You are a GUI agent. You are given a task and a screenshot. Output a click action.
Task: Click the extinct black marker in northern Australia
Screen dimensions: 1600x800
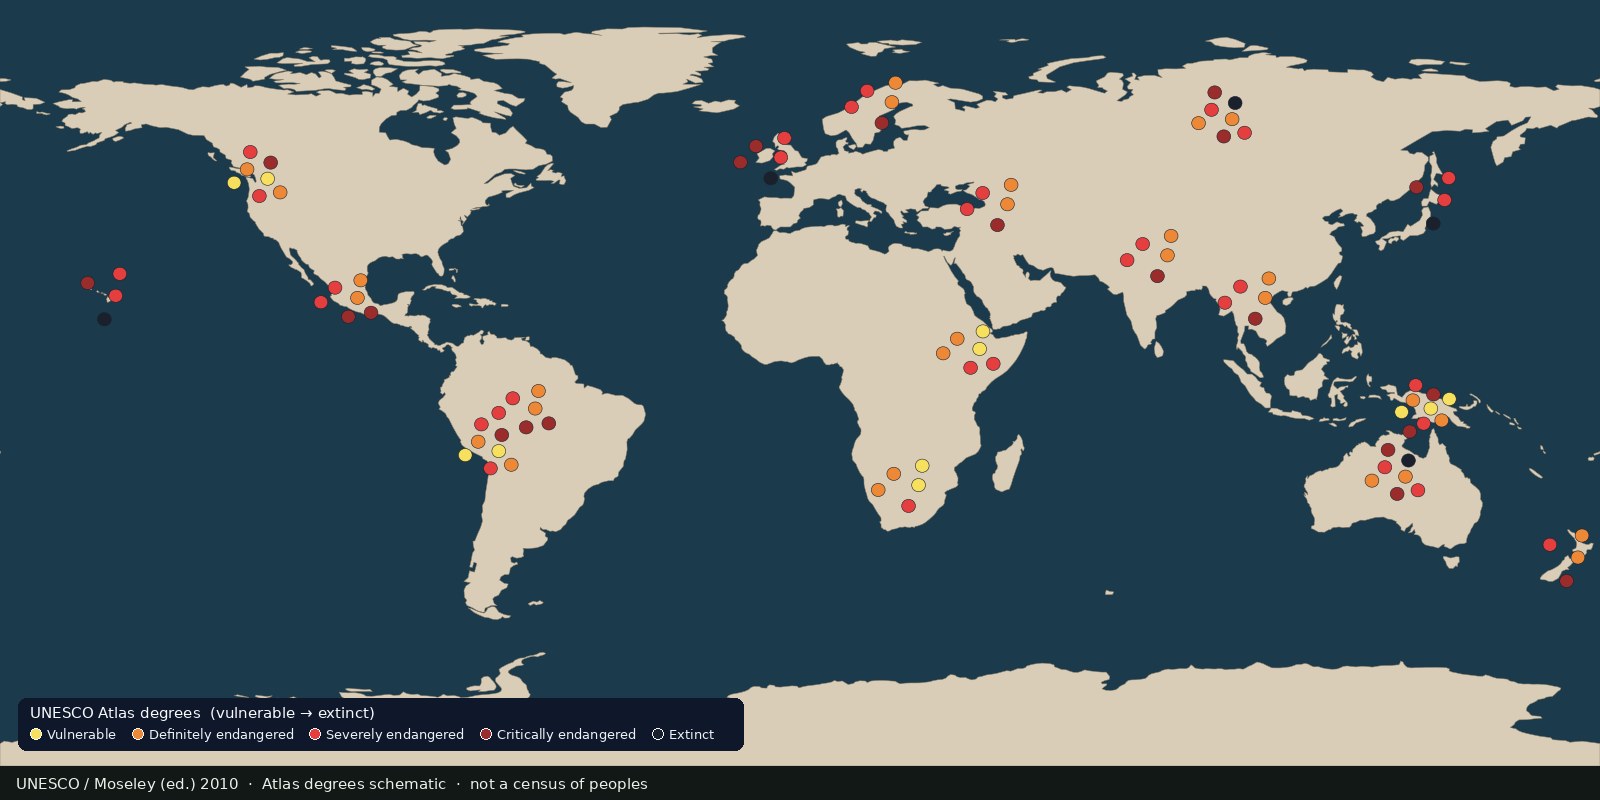1408,460
